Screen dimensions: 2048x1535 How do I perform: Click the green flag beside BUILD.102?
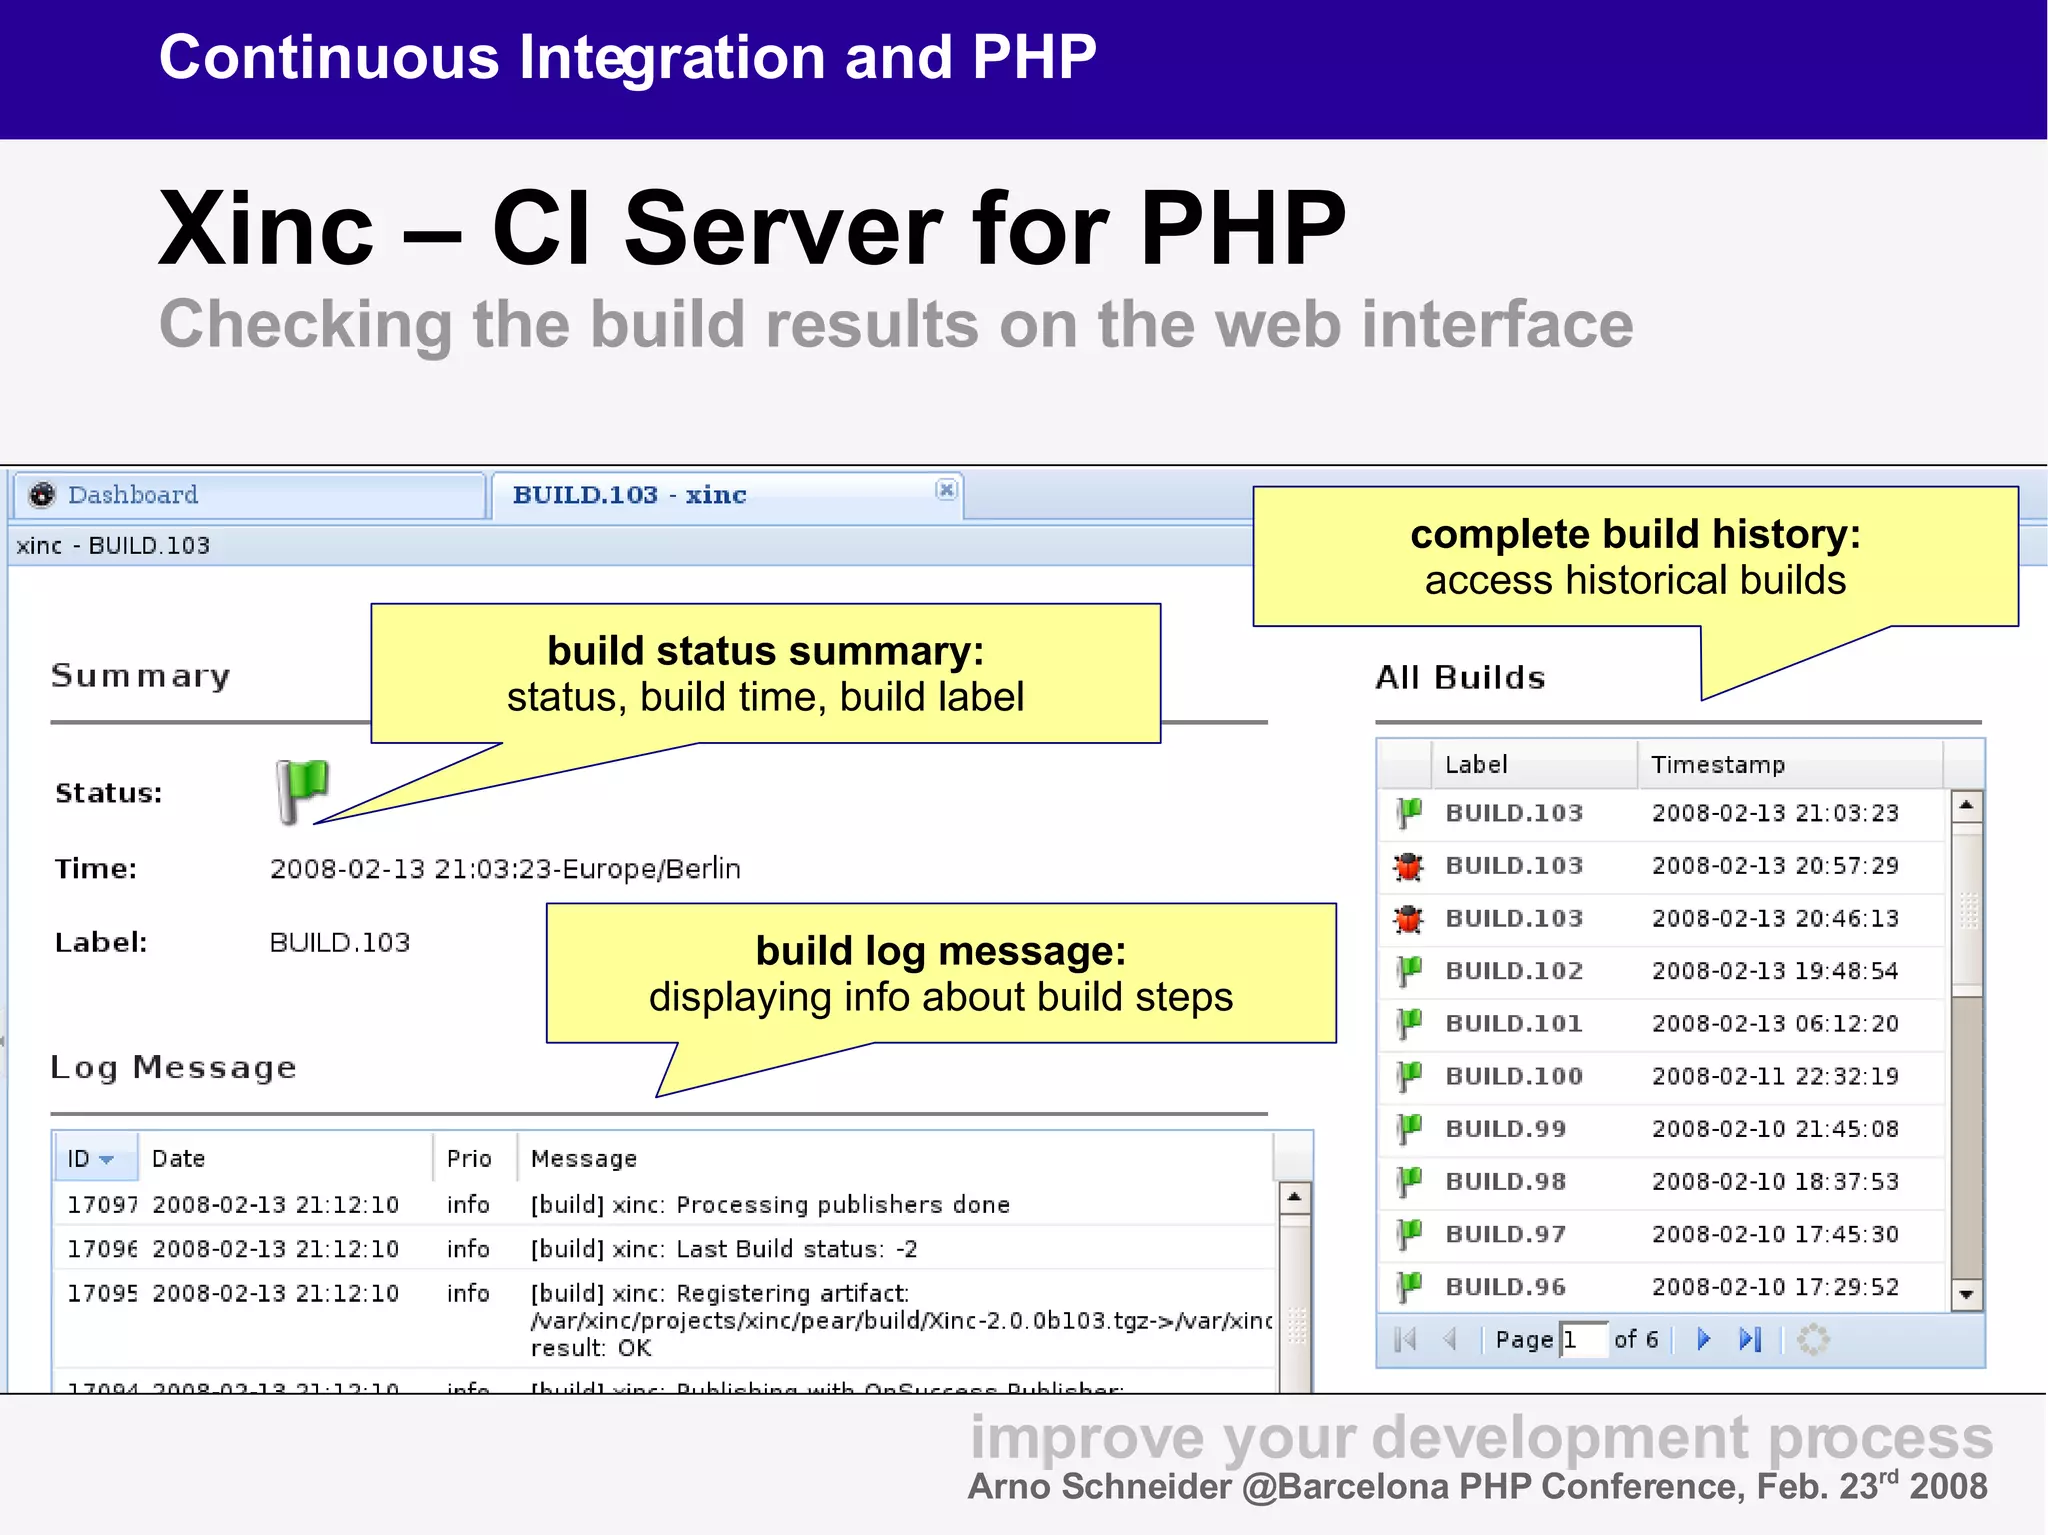1408,971
